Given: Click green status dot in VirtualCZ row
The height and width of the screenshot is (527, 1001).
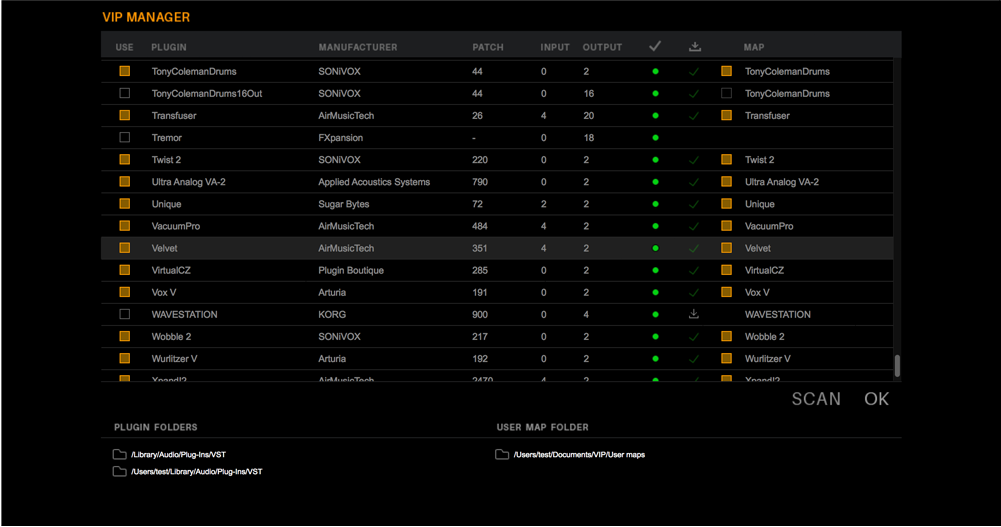Looking at the screenshot, I should [x=655, y=271].
